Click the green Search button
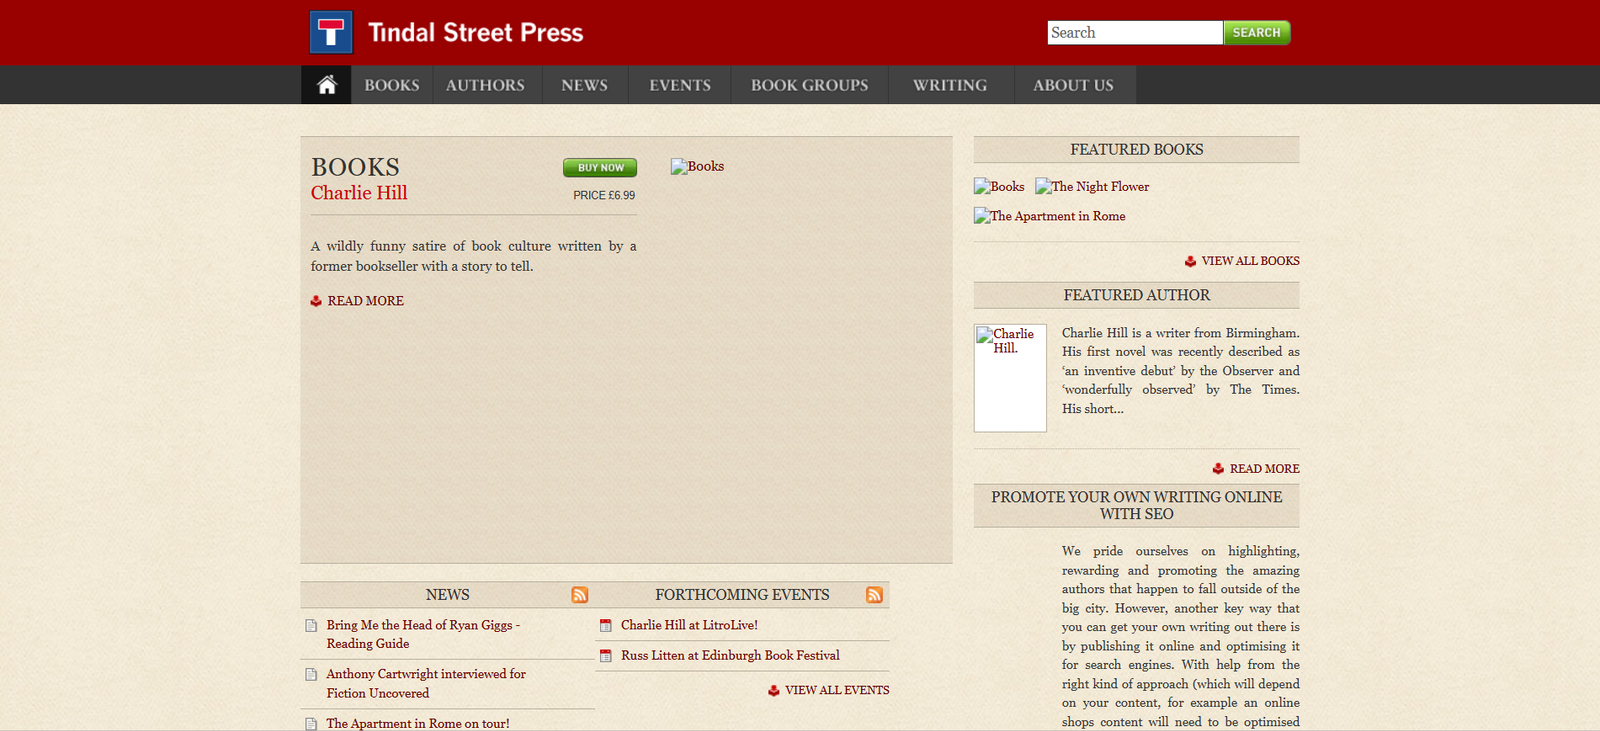This screenshot has width=1600, height=731. click(x=1257, y=33)
